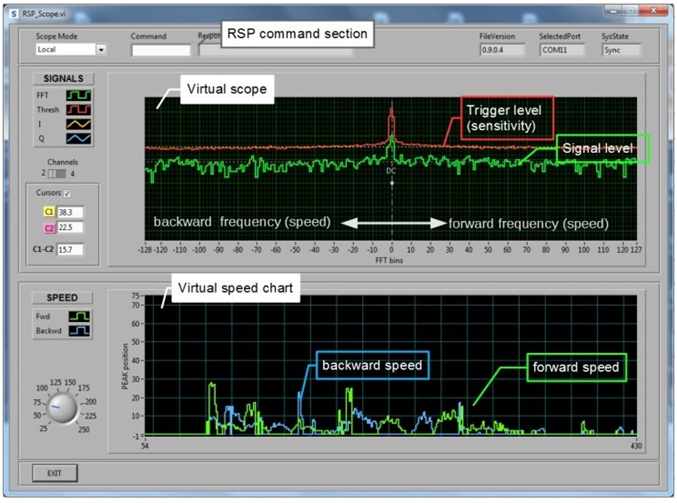Click the 250 mark on the knob scale
Screen dimensions: 677x503
pyautogui.click(x=84, y=429)
